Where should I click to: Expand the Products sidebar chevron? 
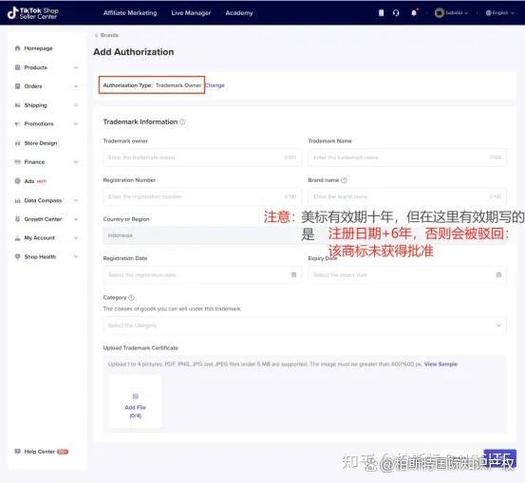point(76,68)
